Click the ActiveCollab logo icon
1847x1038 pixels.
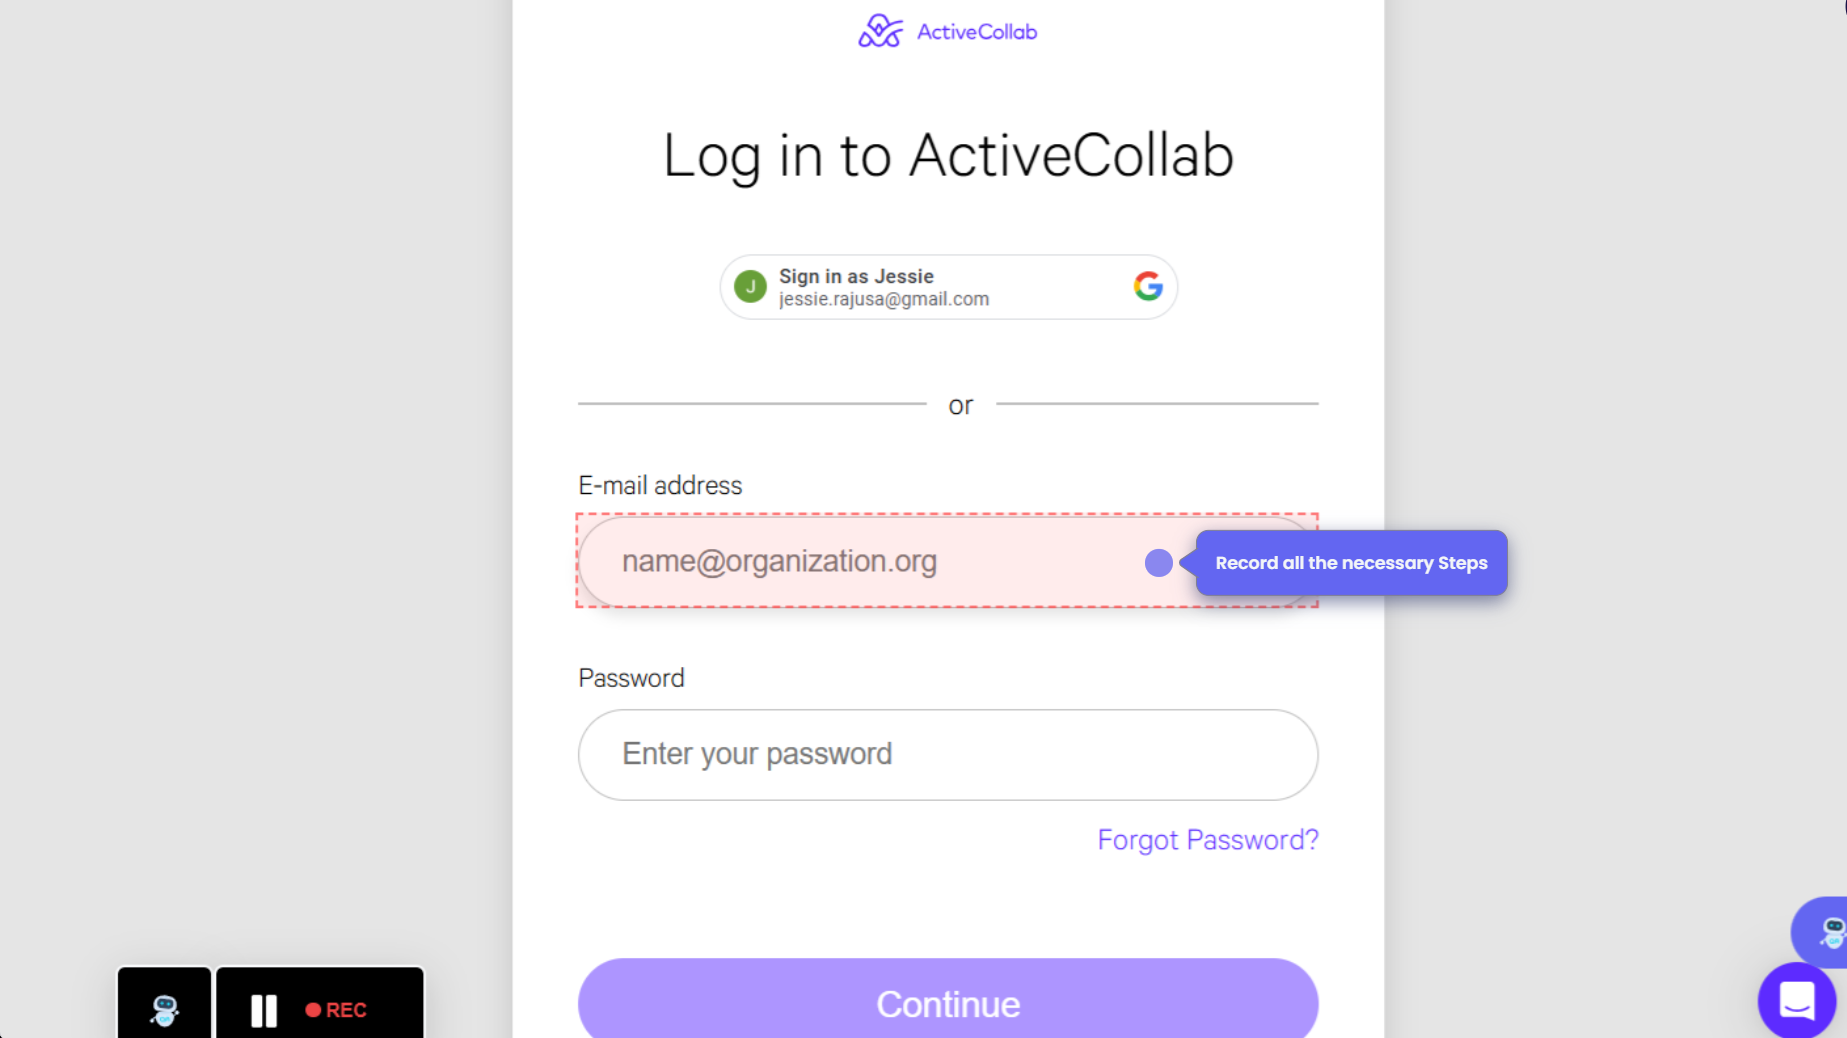pos(880,31)
